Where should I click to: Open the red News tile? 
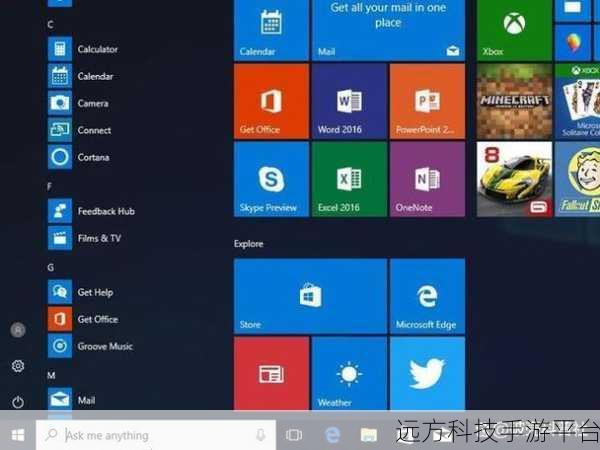coord(271,373)
